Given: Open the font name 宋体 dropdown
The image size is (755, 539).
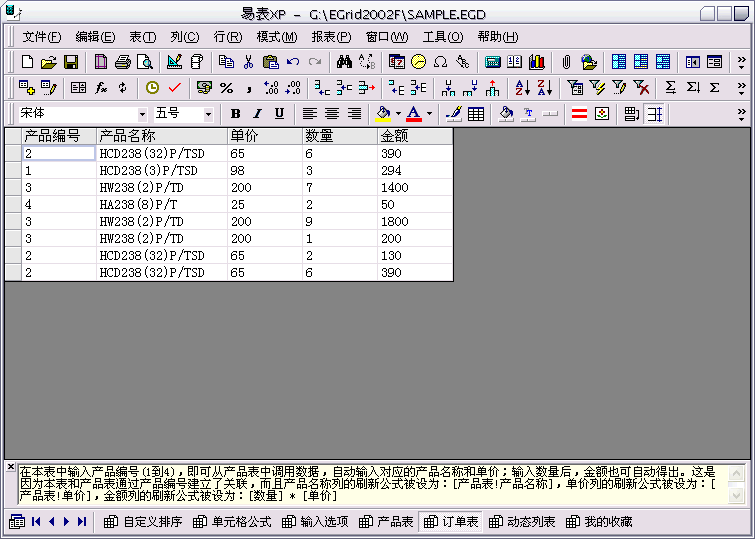Looking at the screenshot, I should [142, 115].
